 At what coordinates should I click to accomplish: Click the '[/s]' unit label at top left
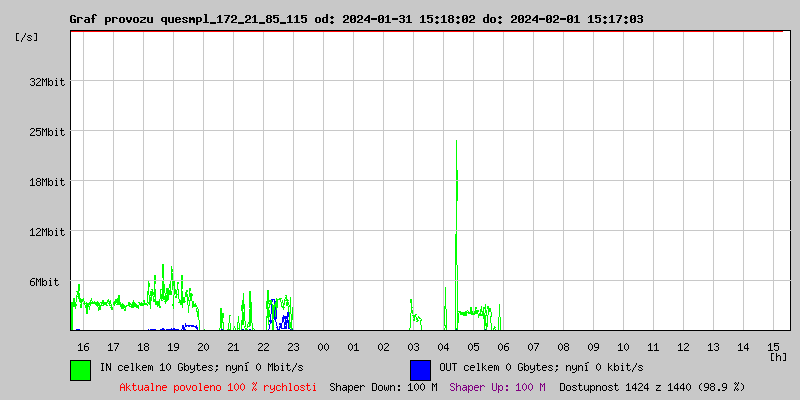click(28, 37)
